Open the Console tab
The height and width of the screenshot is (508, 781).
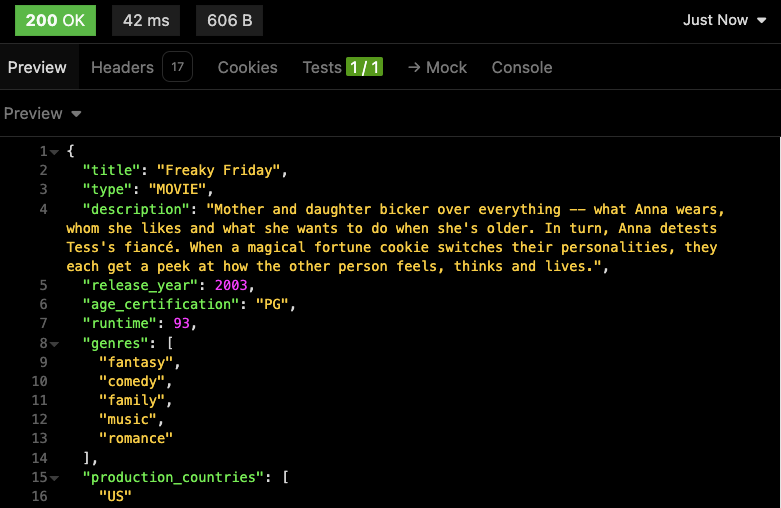[x=522, y=67]
